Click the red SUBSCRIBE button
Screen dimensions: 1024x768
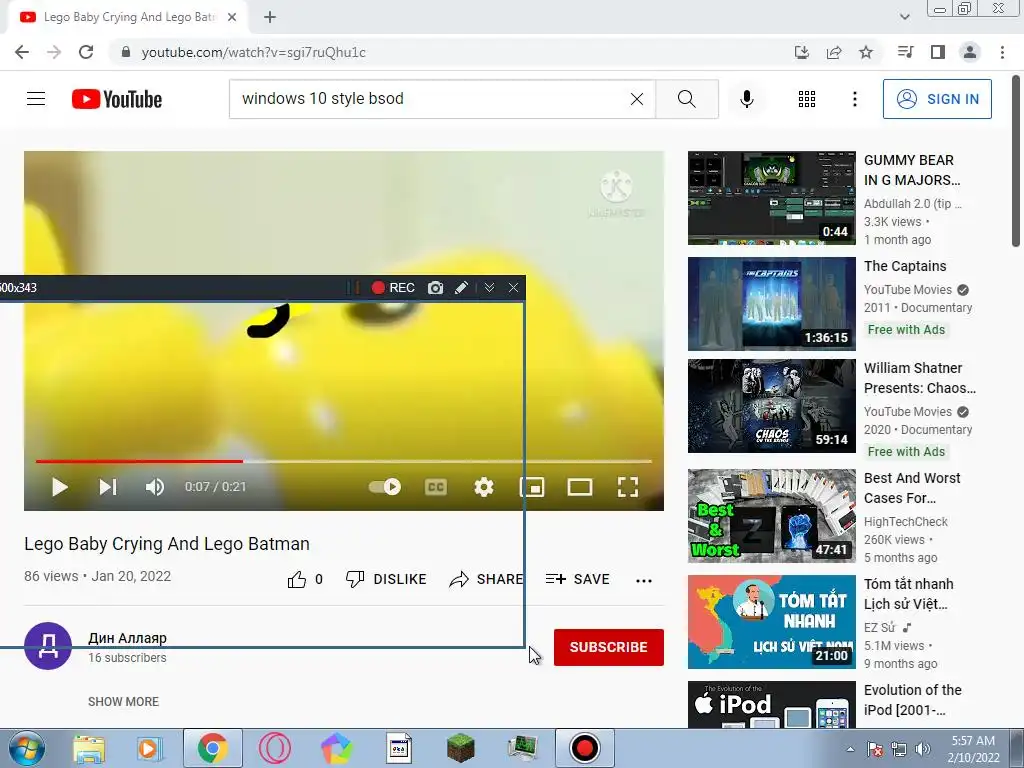pyautogui.click(x=609, y=647)
